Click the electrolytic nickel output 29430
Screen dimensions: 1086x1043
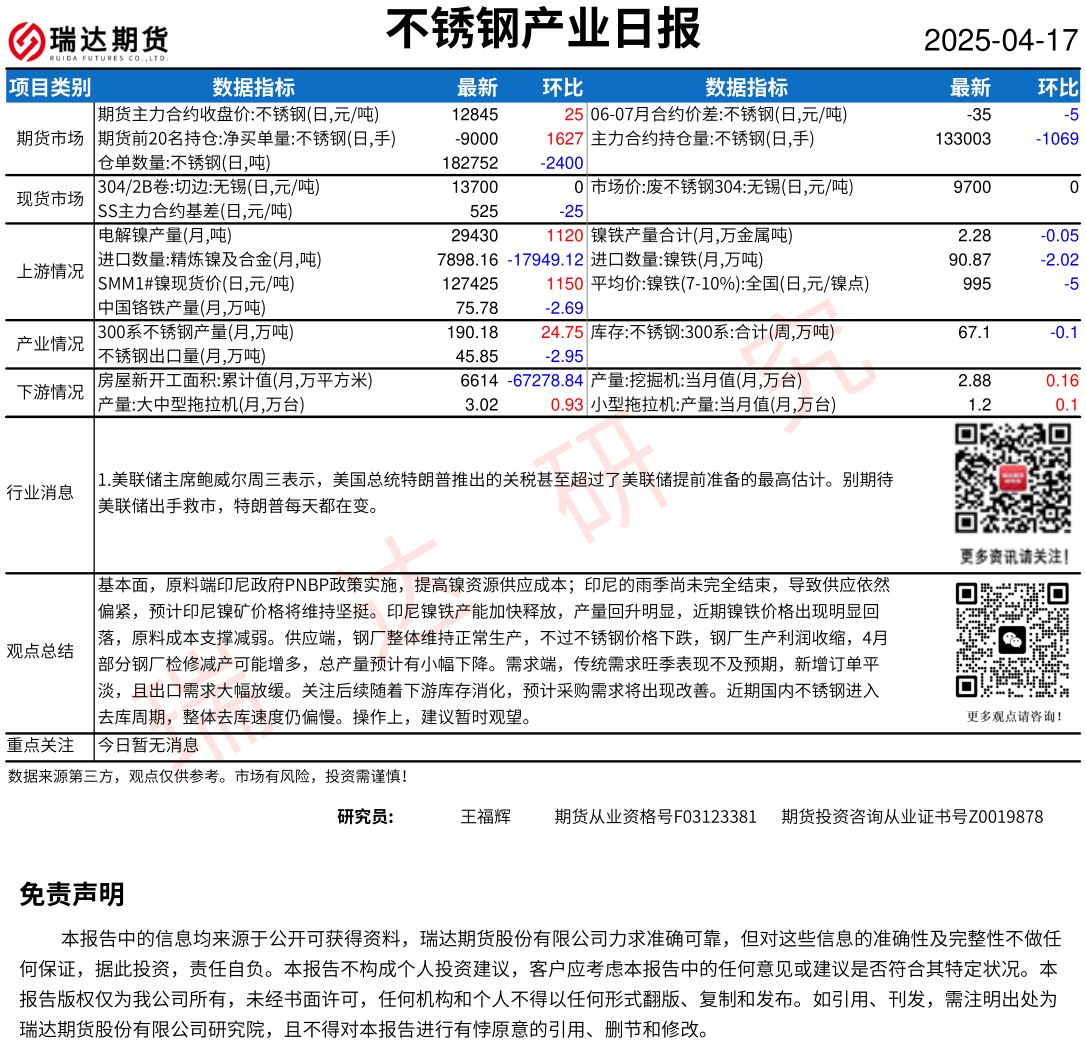[475, 235]
